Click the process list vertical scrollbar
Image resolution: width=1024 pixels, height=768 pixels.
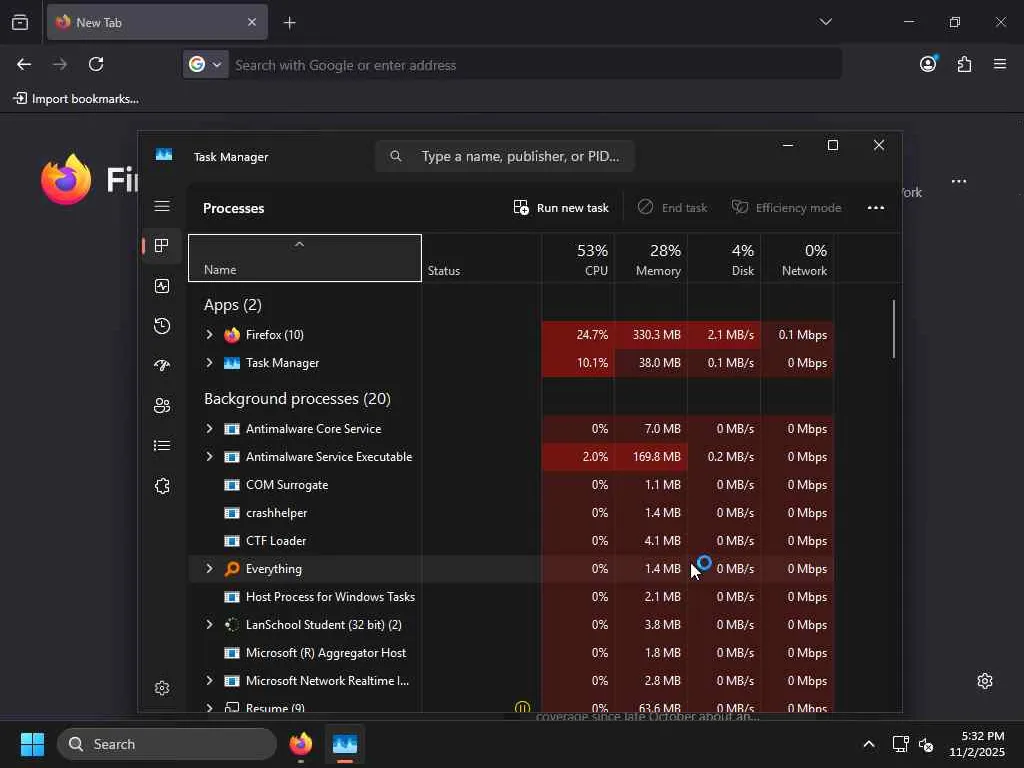(x=893, y=328)
